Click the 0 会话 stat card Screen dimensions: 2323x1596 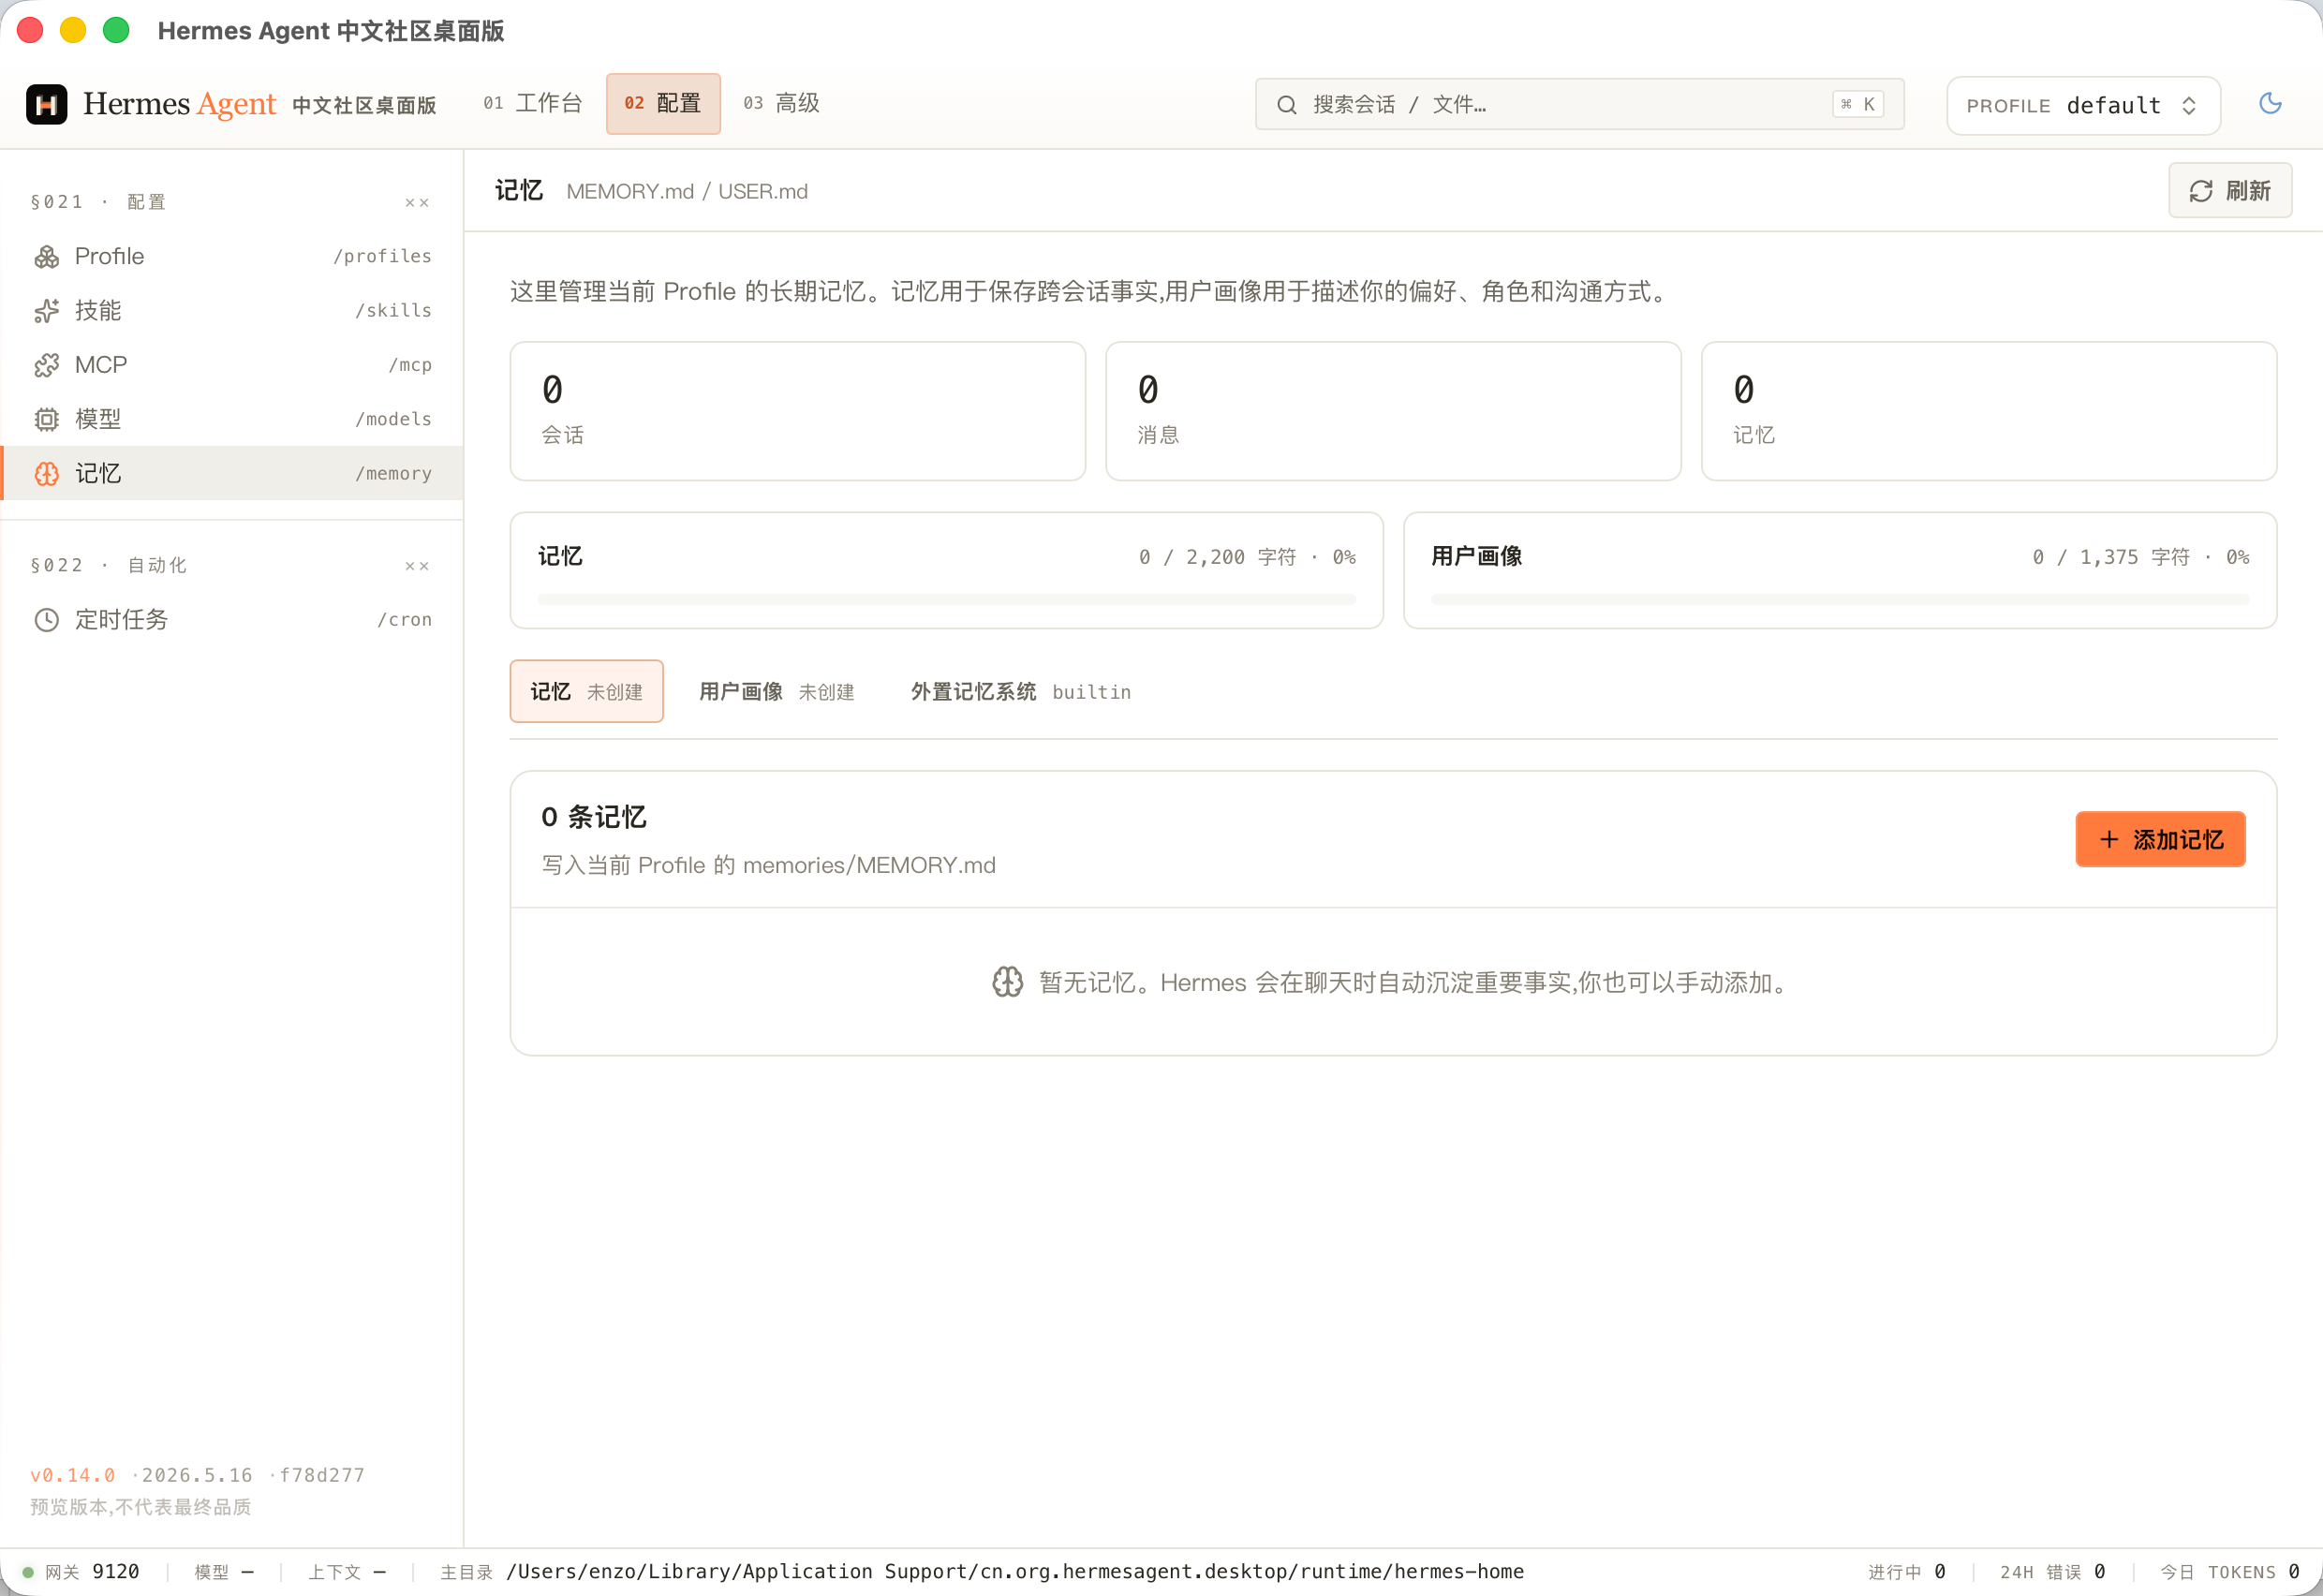coord(797,411)
